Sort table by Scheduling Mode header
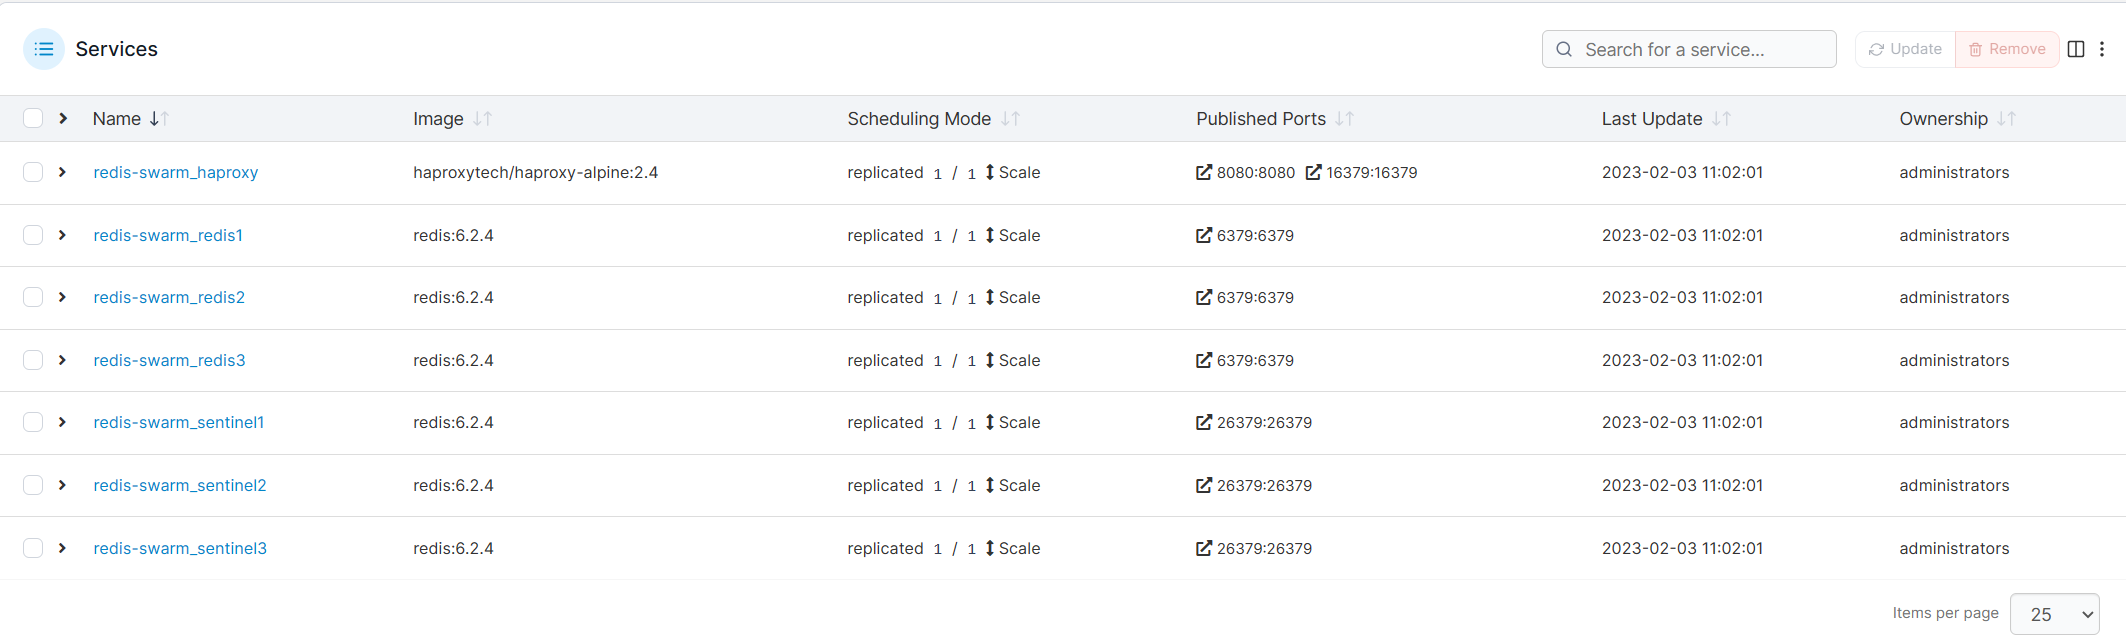The image size is (2126, 635). point(919,119)
